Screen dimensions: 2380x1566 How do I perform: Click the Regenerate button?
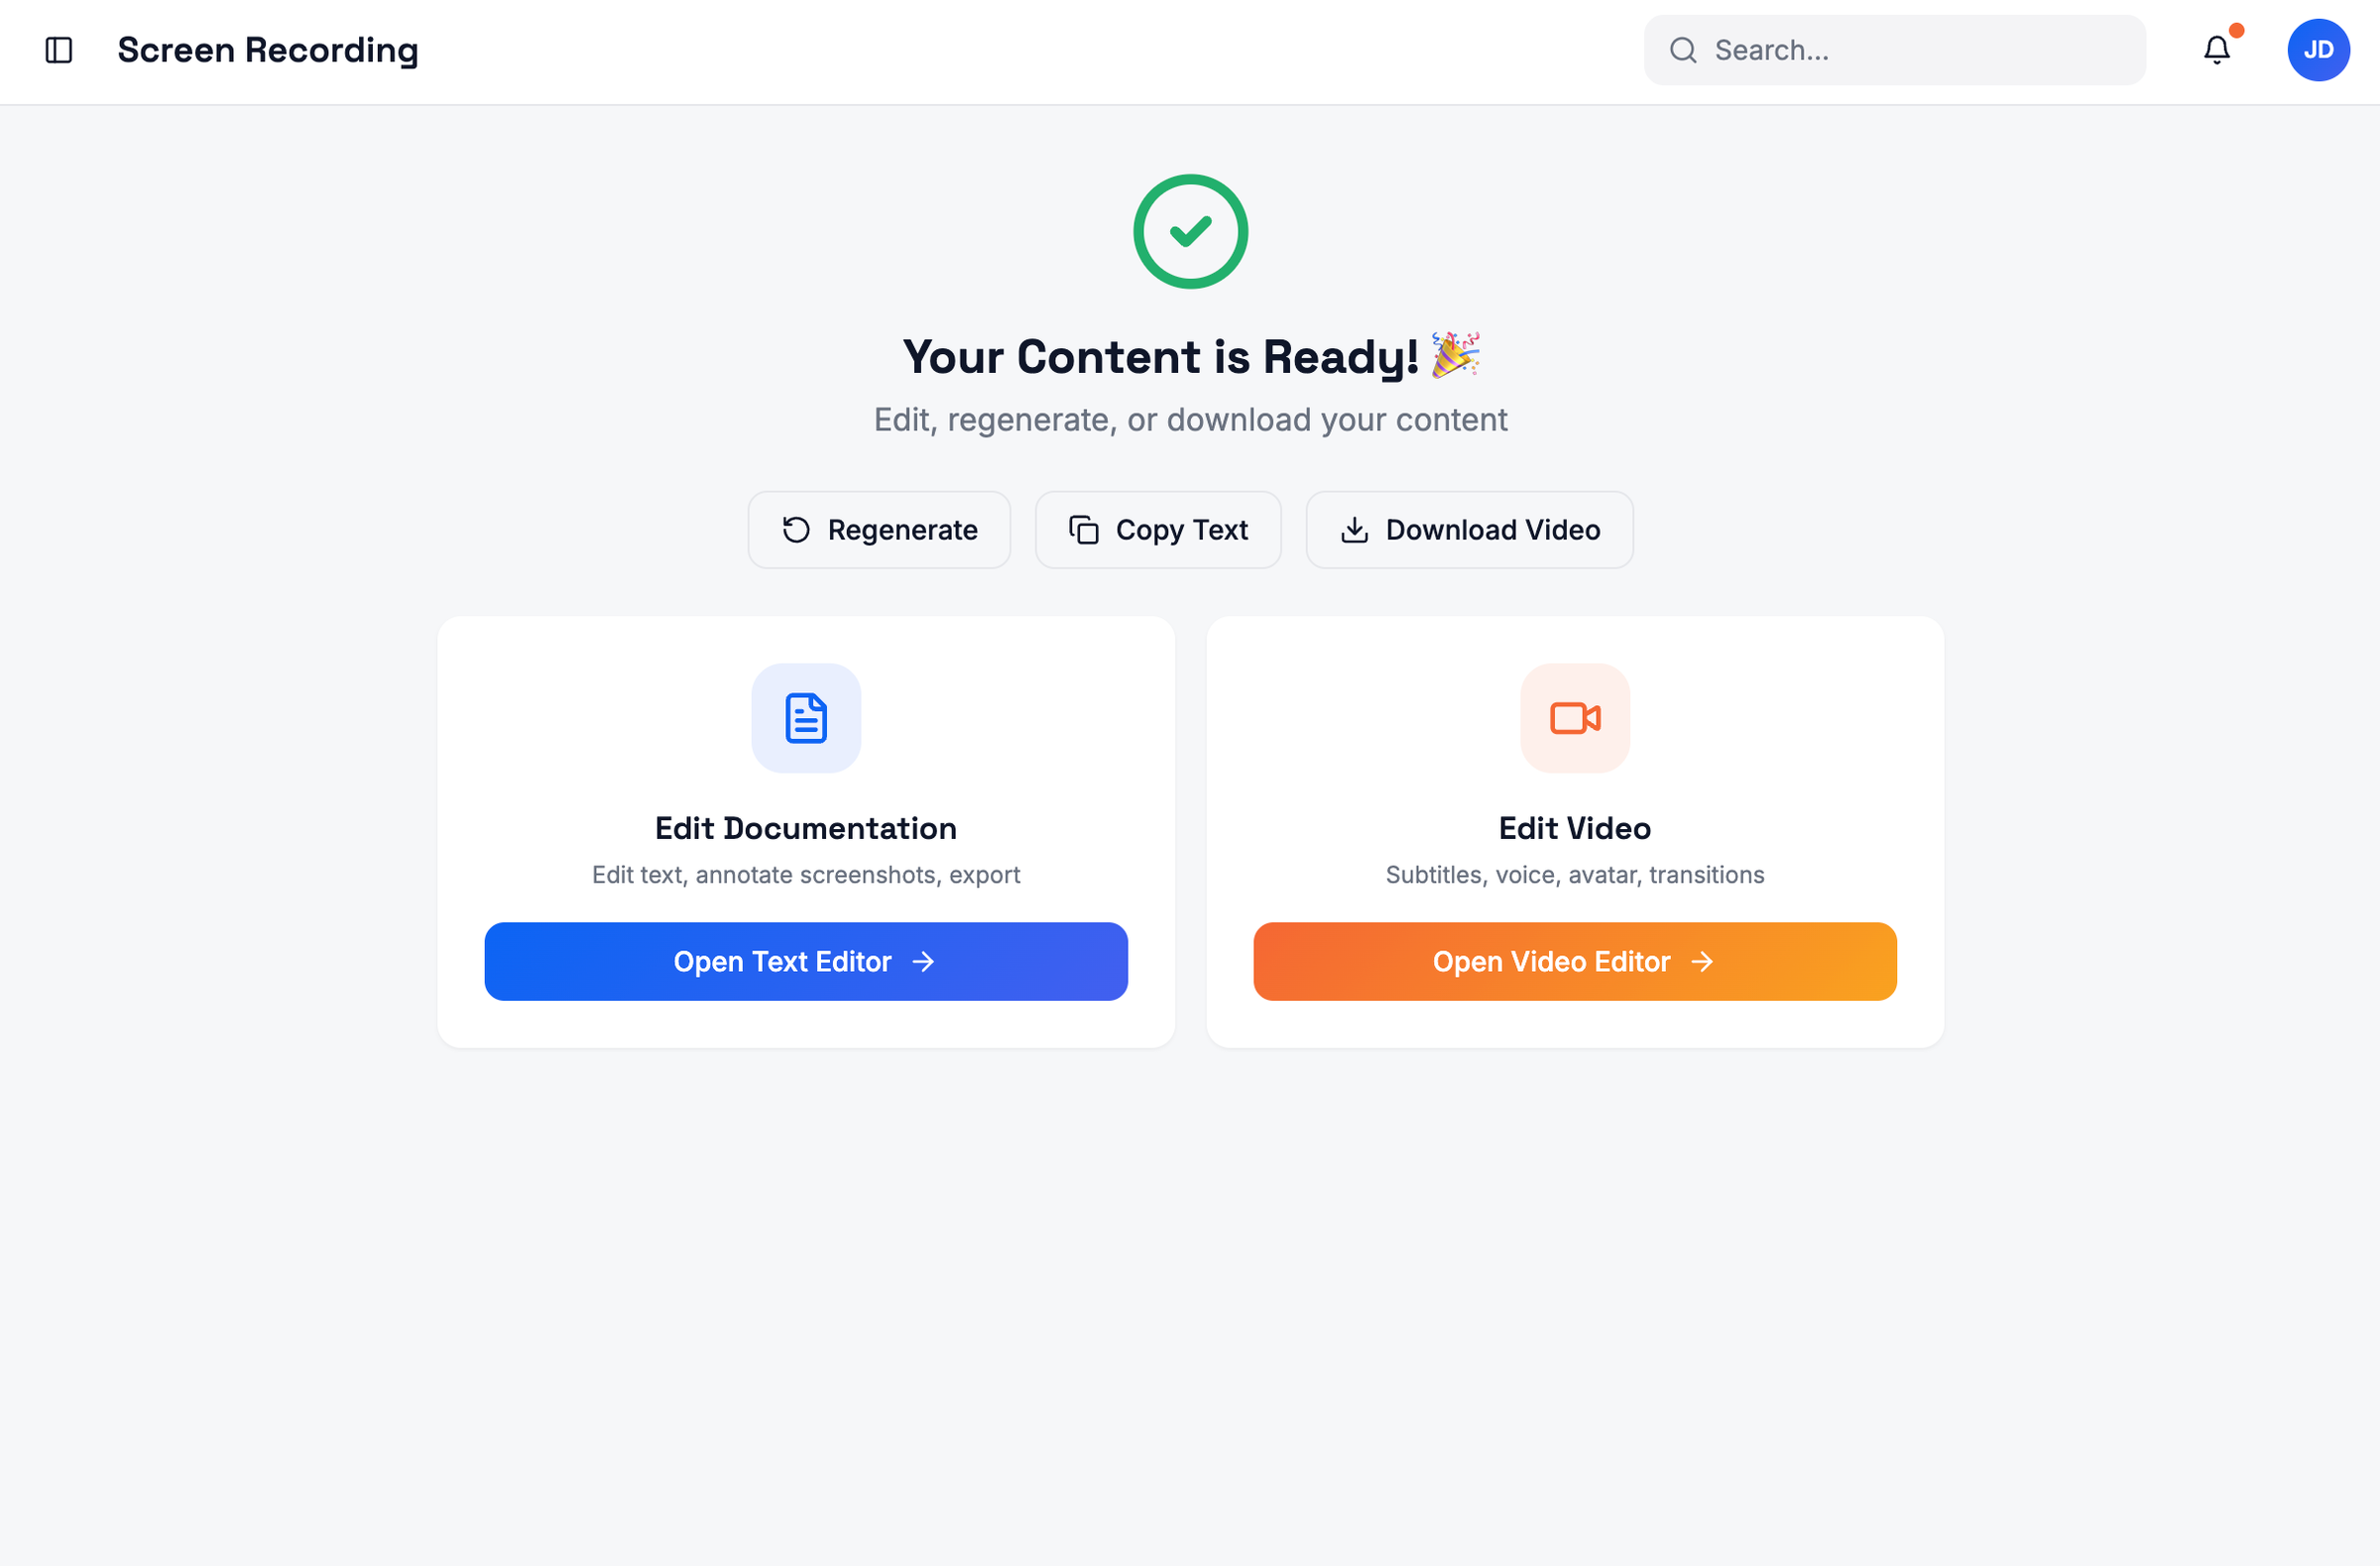(879, 530)
